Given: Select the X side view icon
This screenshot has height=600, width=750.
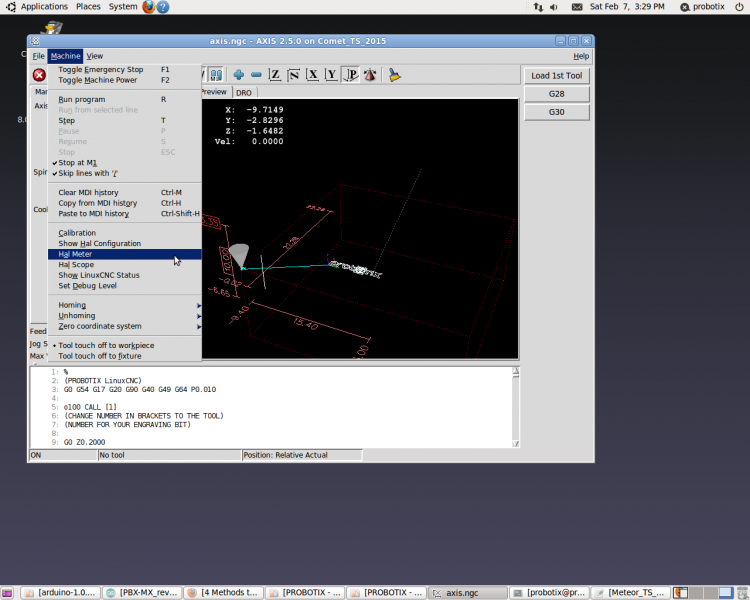Looking at the screenshot, I should click(x=312, y=75).
